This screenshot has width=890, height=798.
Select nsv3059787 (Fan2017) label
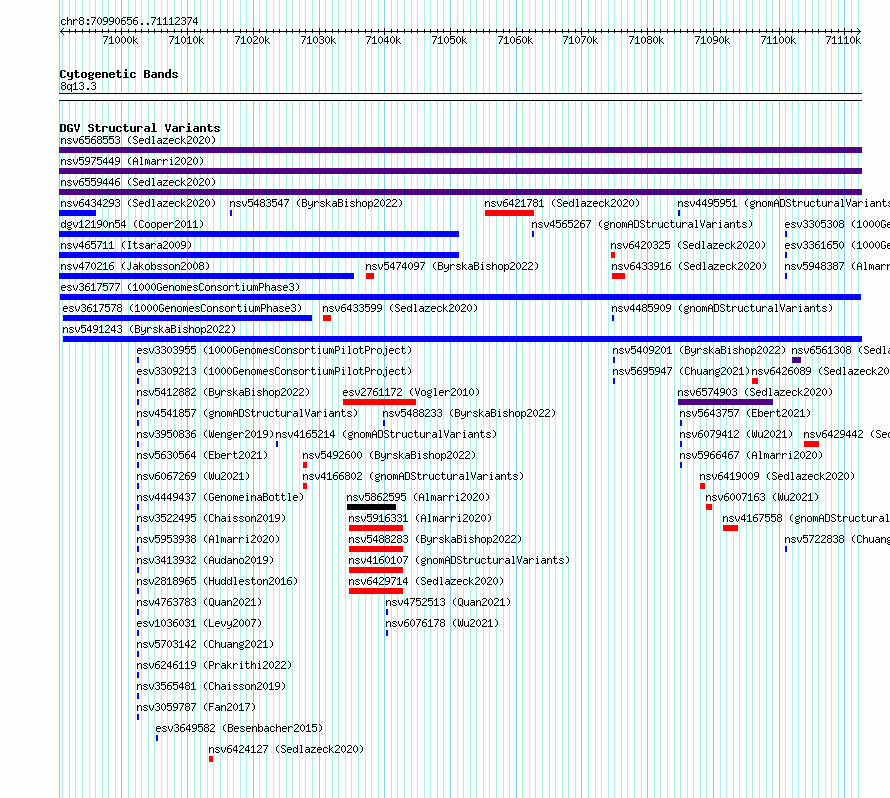(x=196, y=707)
